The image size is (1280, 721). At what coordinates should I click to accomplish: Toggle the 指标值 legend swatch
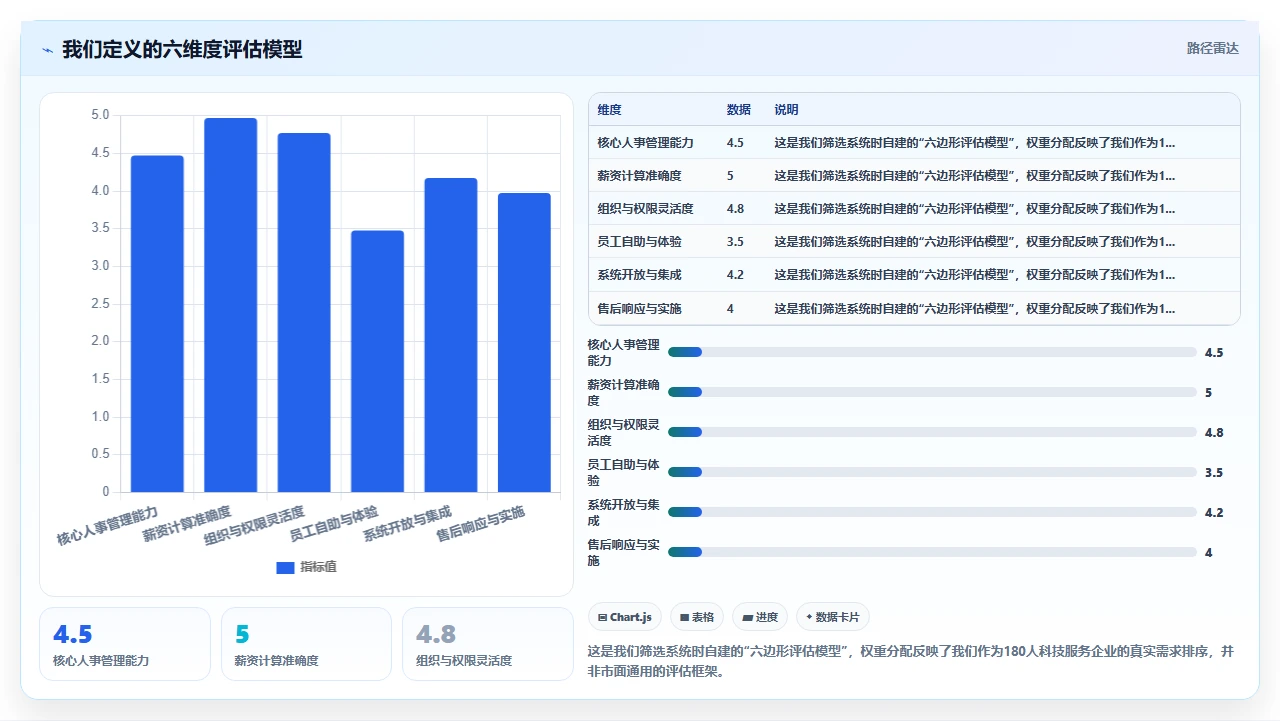285,567
